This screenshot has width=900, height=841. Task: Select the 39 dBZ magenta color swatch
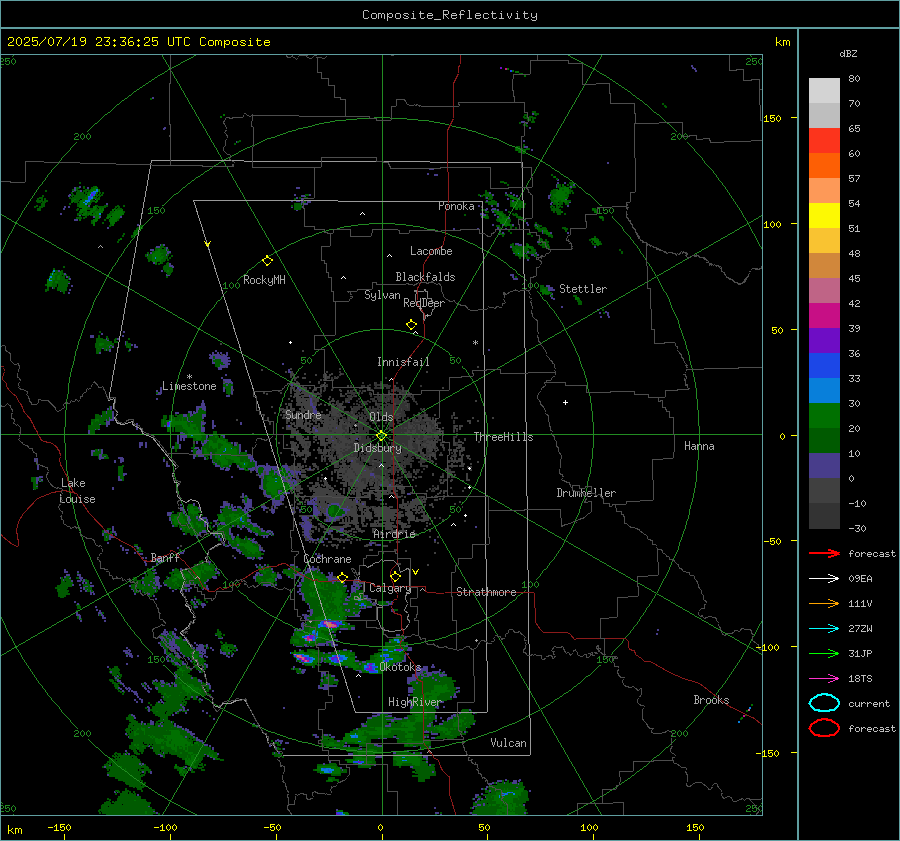tap(824, 315)
